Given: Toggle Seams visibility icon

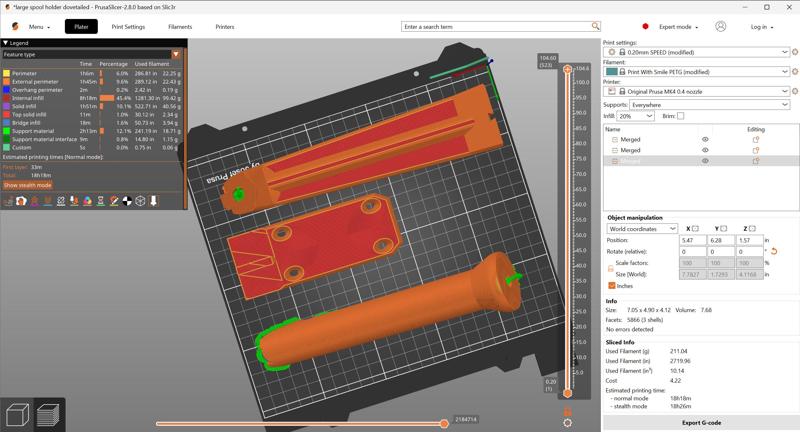Looking at the screenshot, I should pos(61,201).
